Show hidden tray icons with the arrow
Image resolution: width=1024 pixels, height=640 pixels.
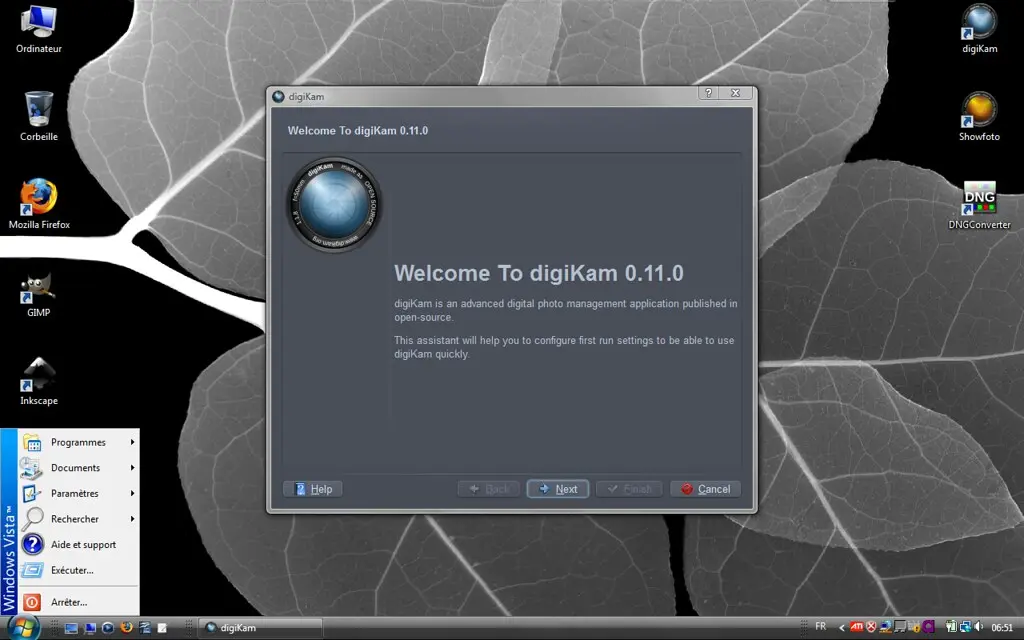pyautogui.click(x=841, y=627)
